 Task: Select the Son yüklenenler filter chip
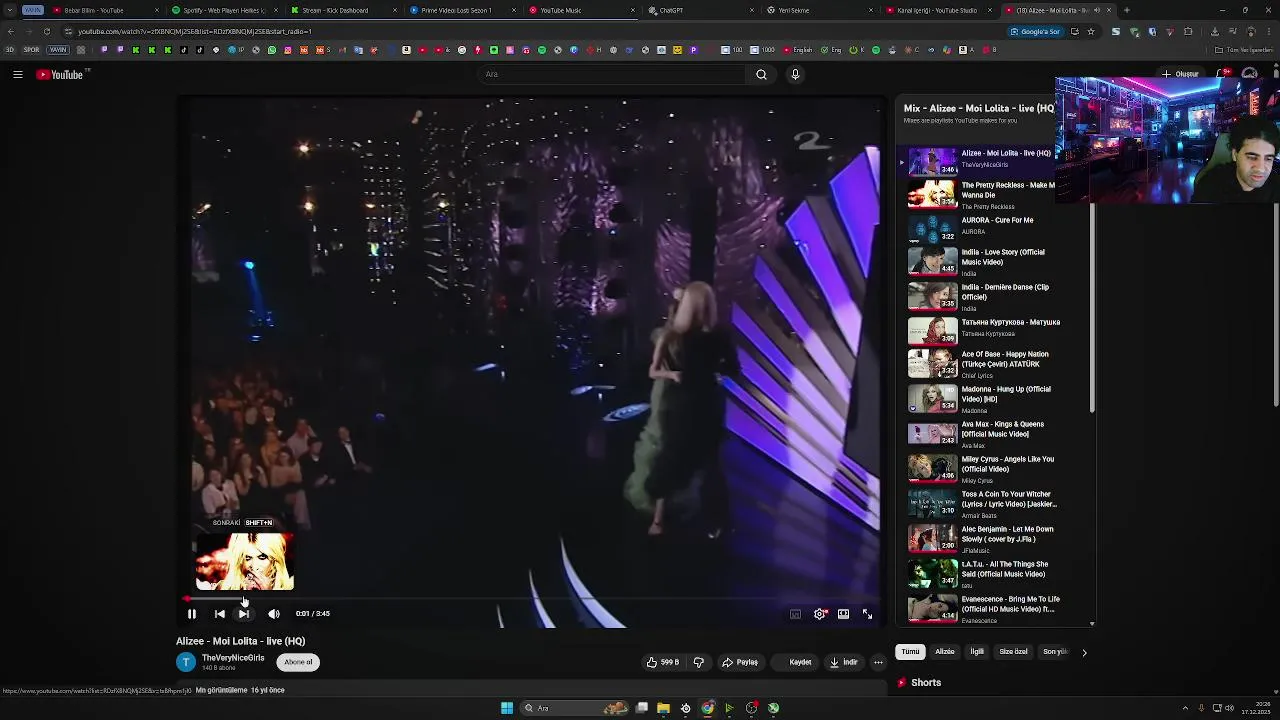click(1055, 652)
